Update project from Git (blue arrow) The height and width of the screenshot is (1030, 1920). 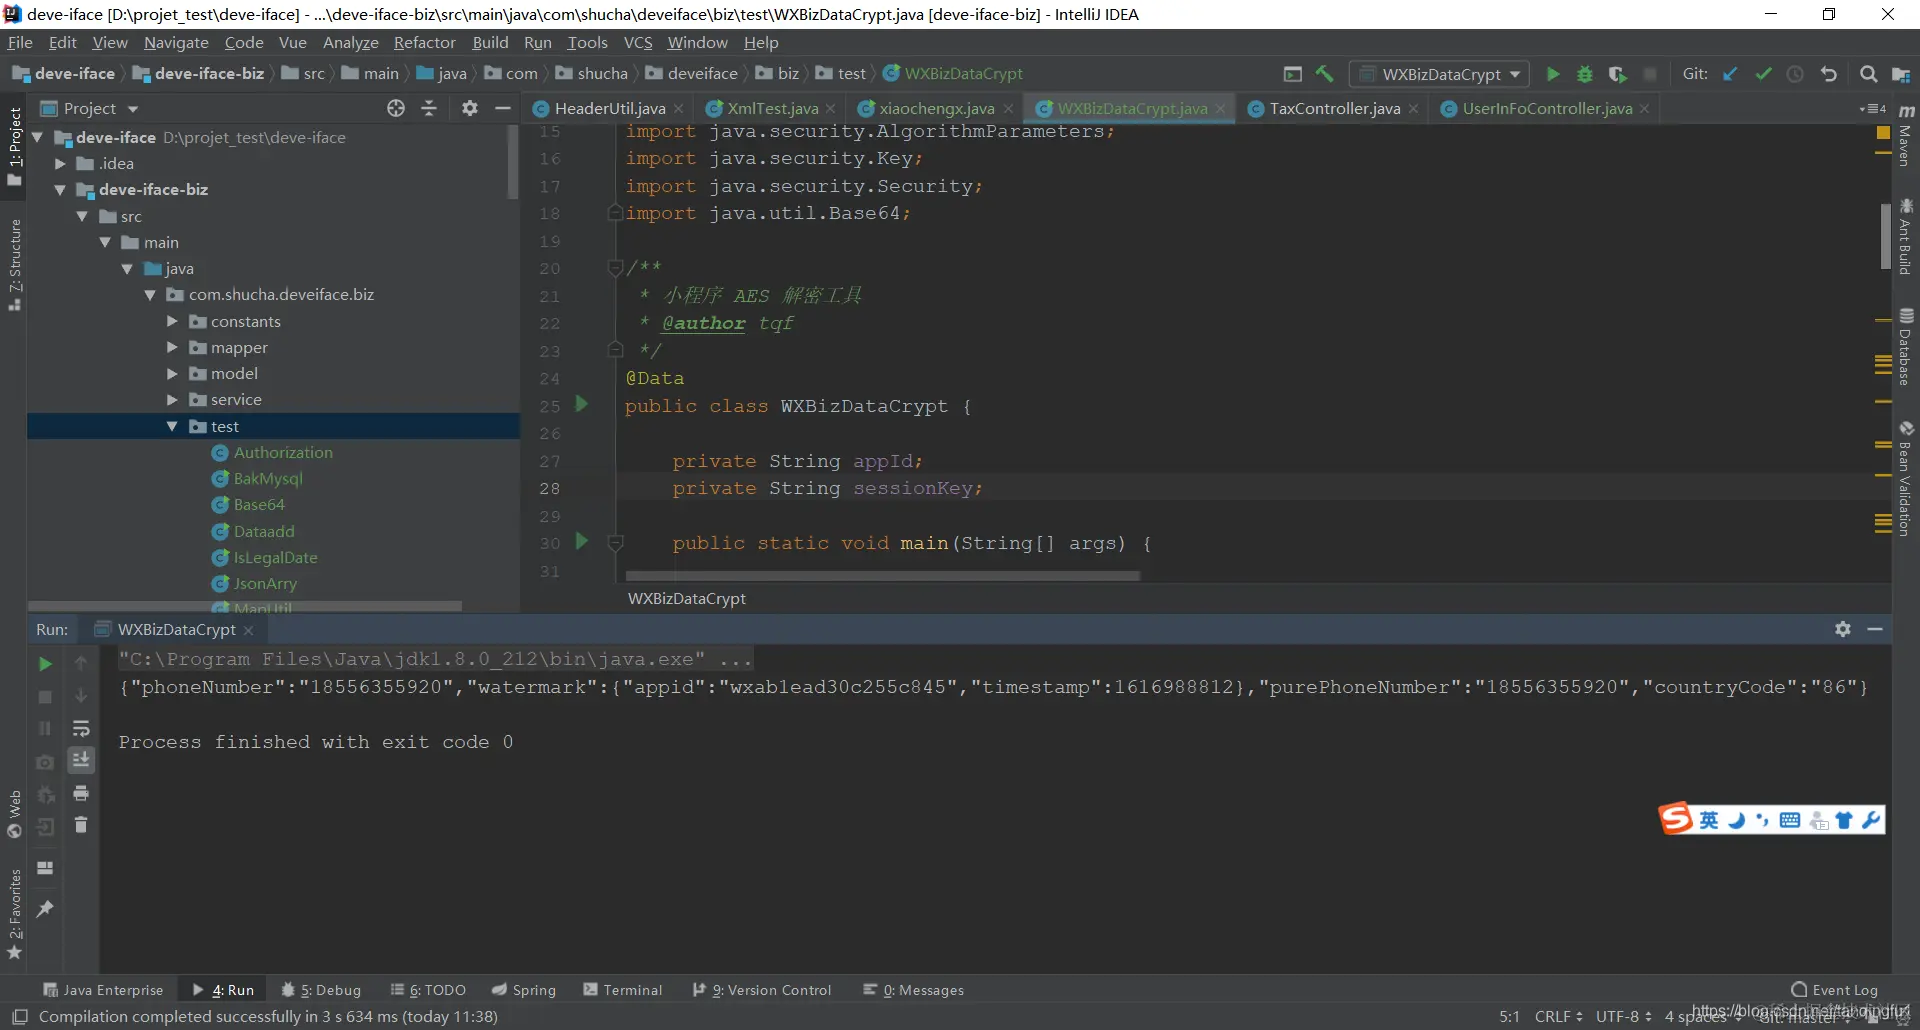click(x=1731, y=74)
